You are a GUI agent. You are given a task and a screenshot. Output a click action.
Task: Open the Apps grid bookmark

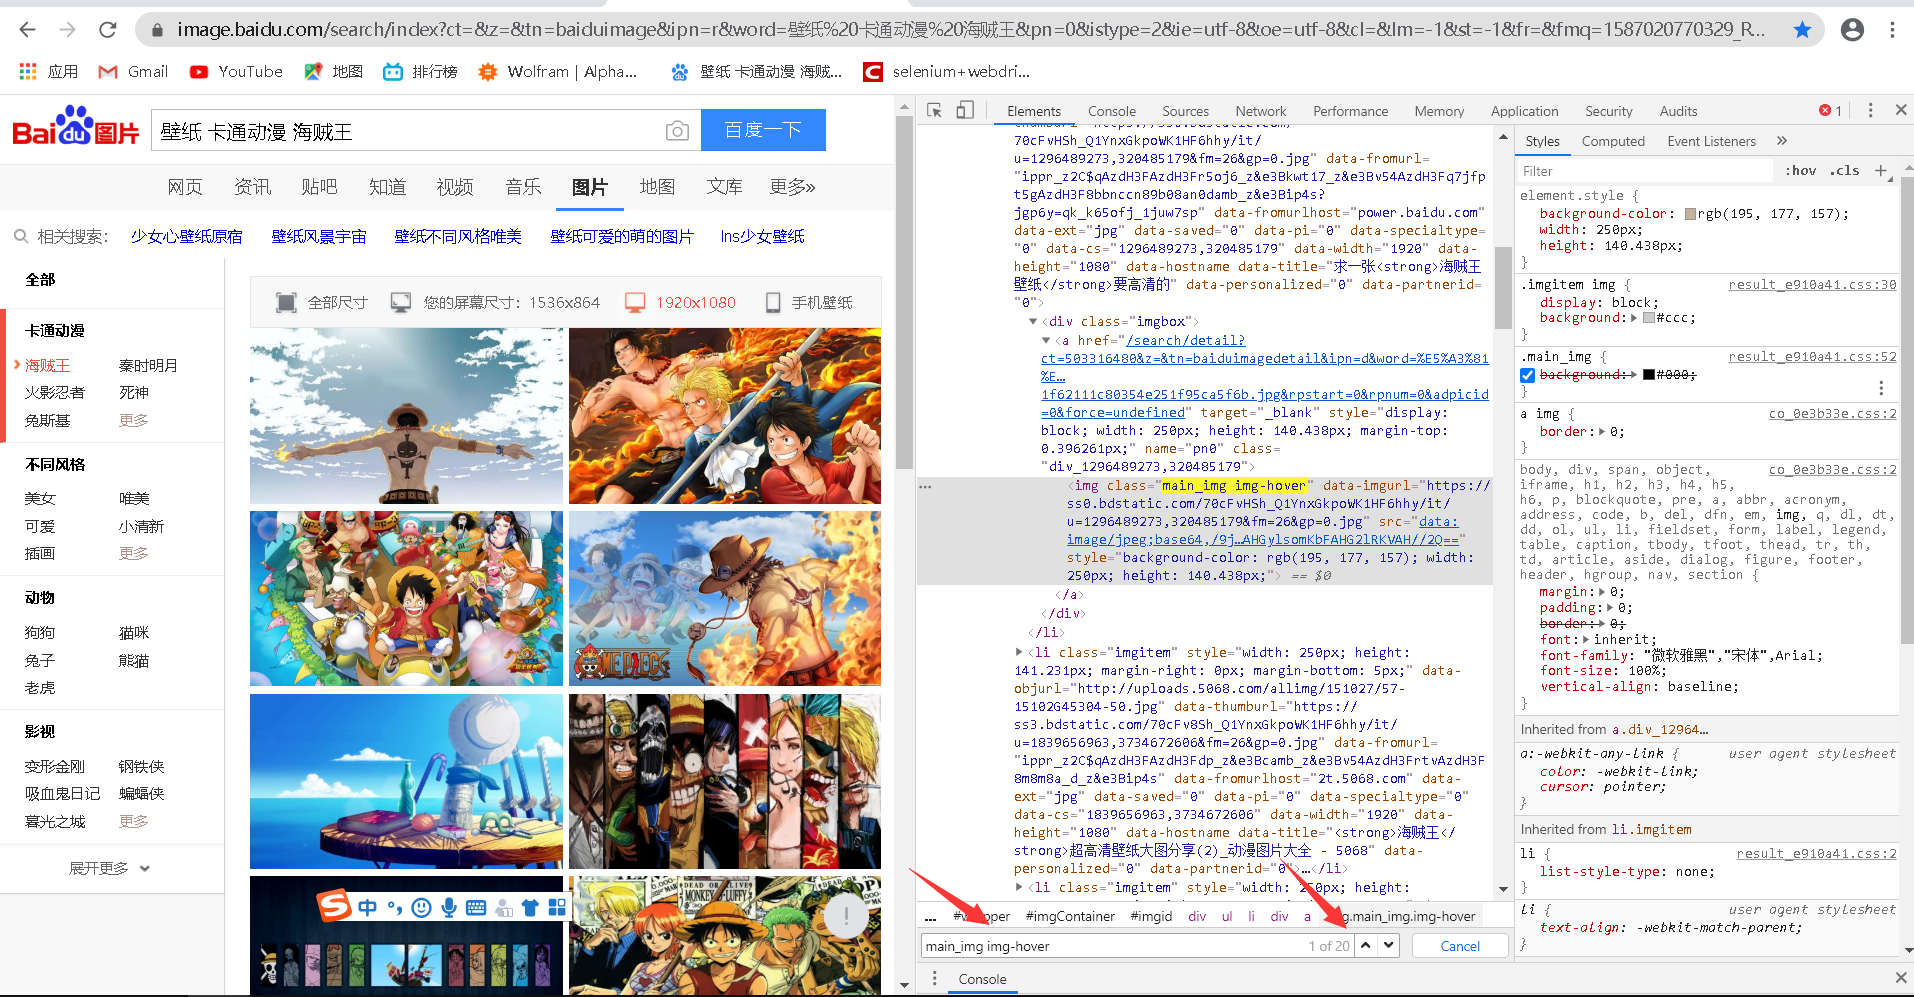click(48, 72)
